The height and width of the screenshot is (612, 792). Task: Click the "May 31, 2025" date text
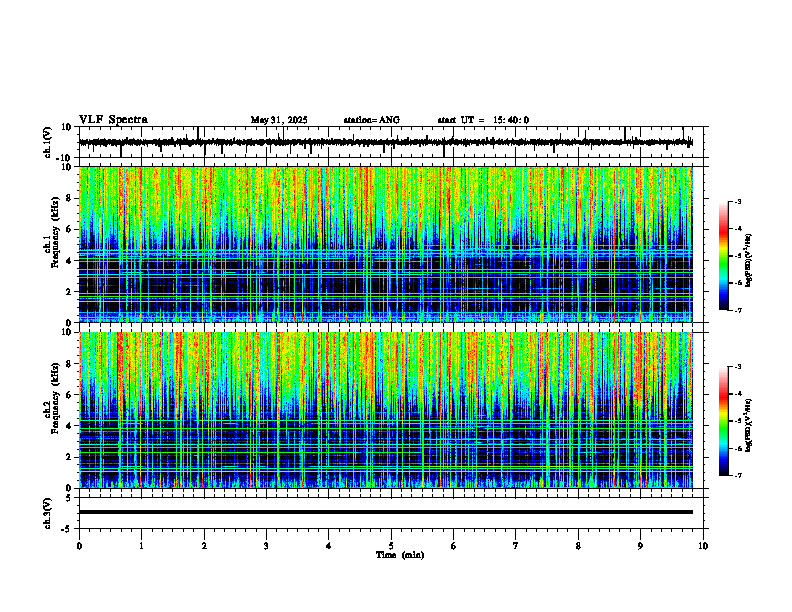[279, 120]
